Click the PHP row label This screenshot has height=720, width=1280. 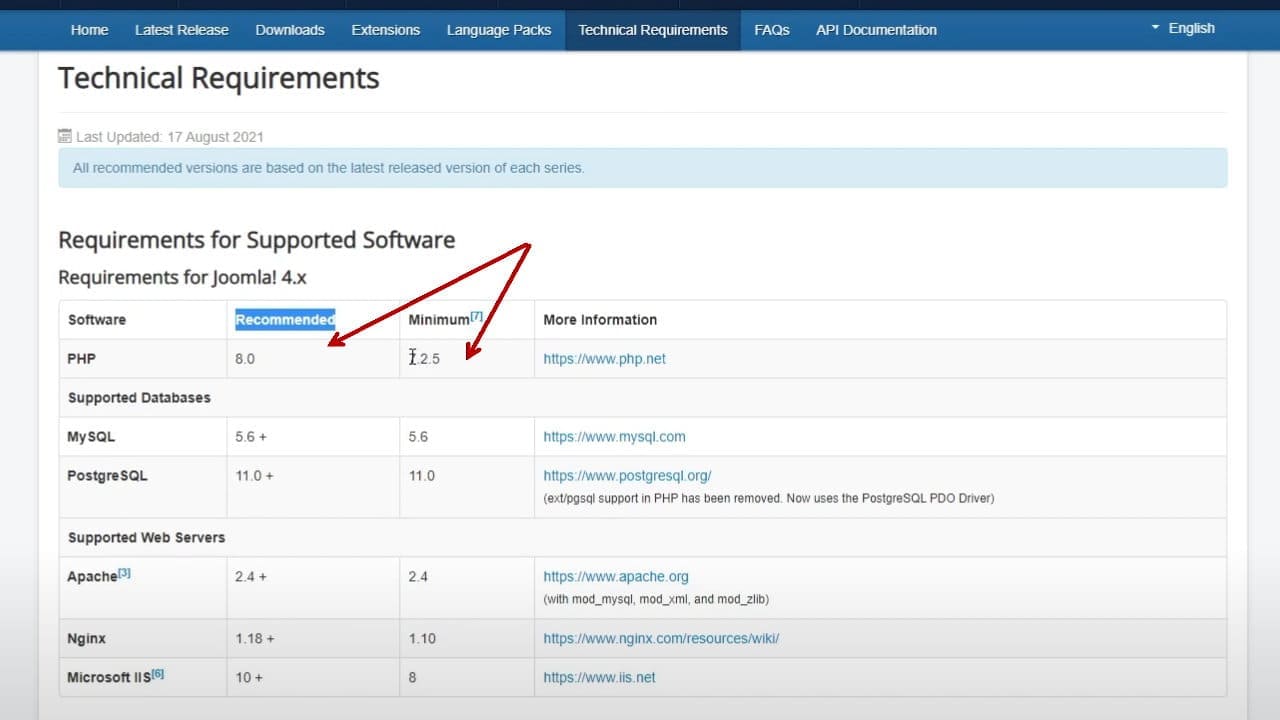[x=81, y=358]
